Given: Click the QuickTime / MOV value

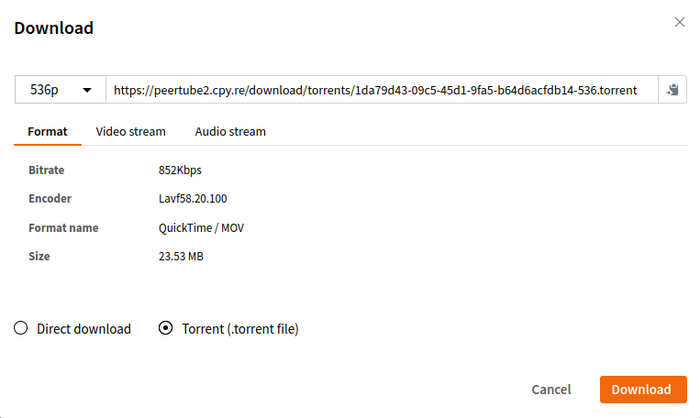Looking at the screenshot, I should click(x=201, y=228).
